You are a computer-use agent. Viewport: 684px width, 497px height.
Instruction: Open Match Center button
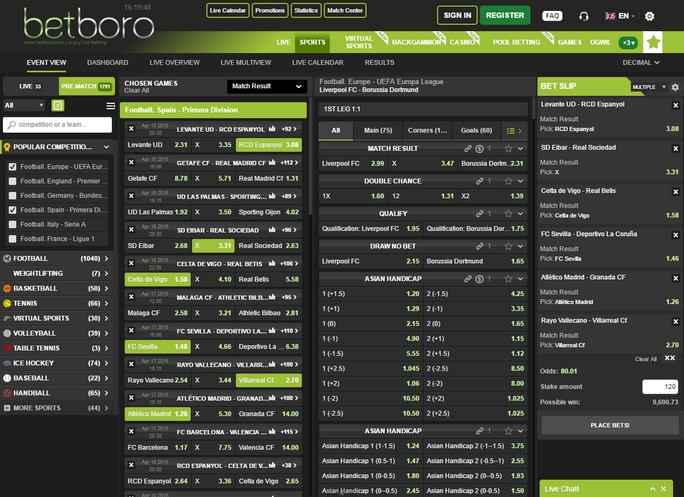[x=345, y=10]
